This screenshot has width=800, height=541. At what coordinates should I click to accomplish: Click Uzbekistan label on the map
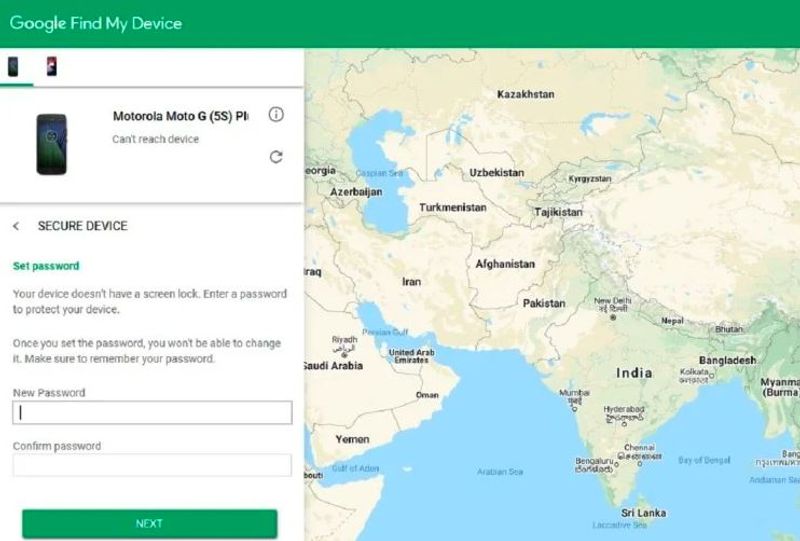496,173
